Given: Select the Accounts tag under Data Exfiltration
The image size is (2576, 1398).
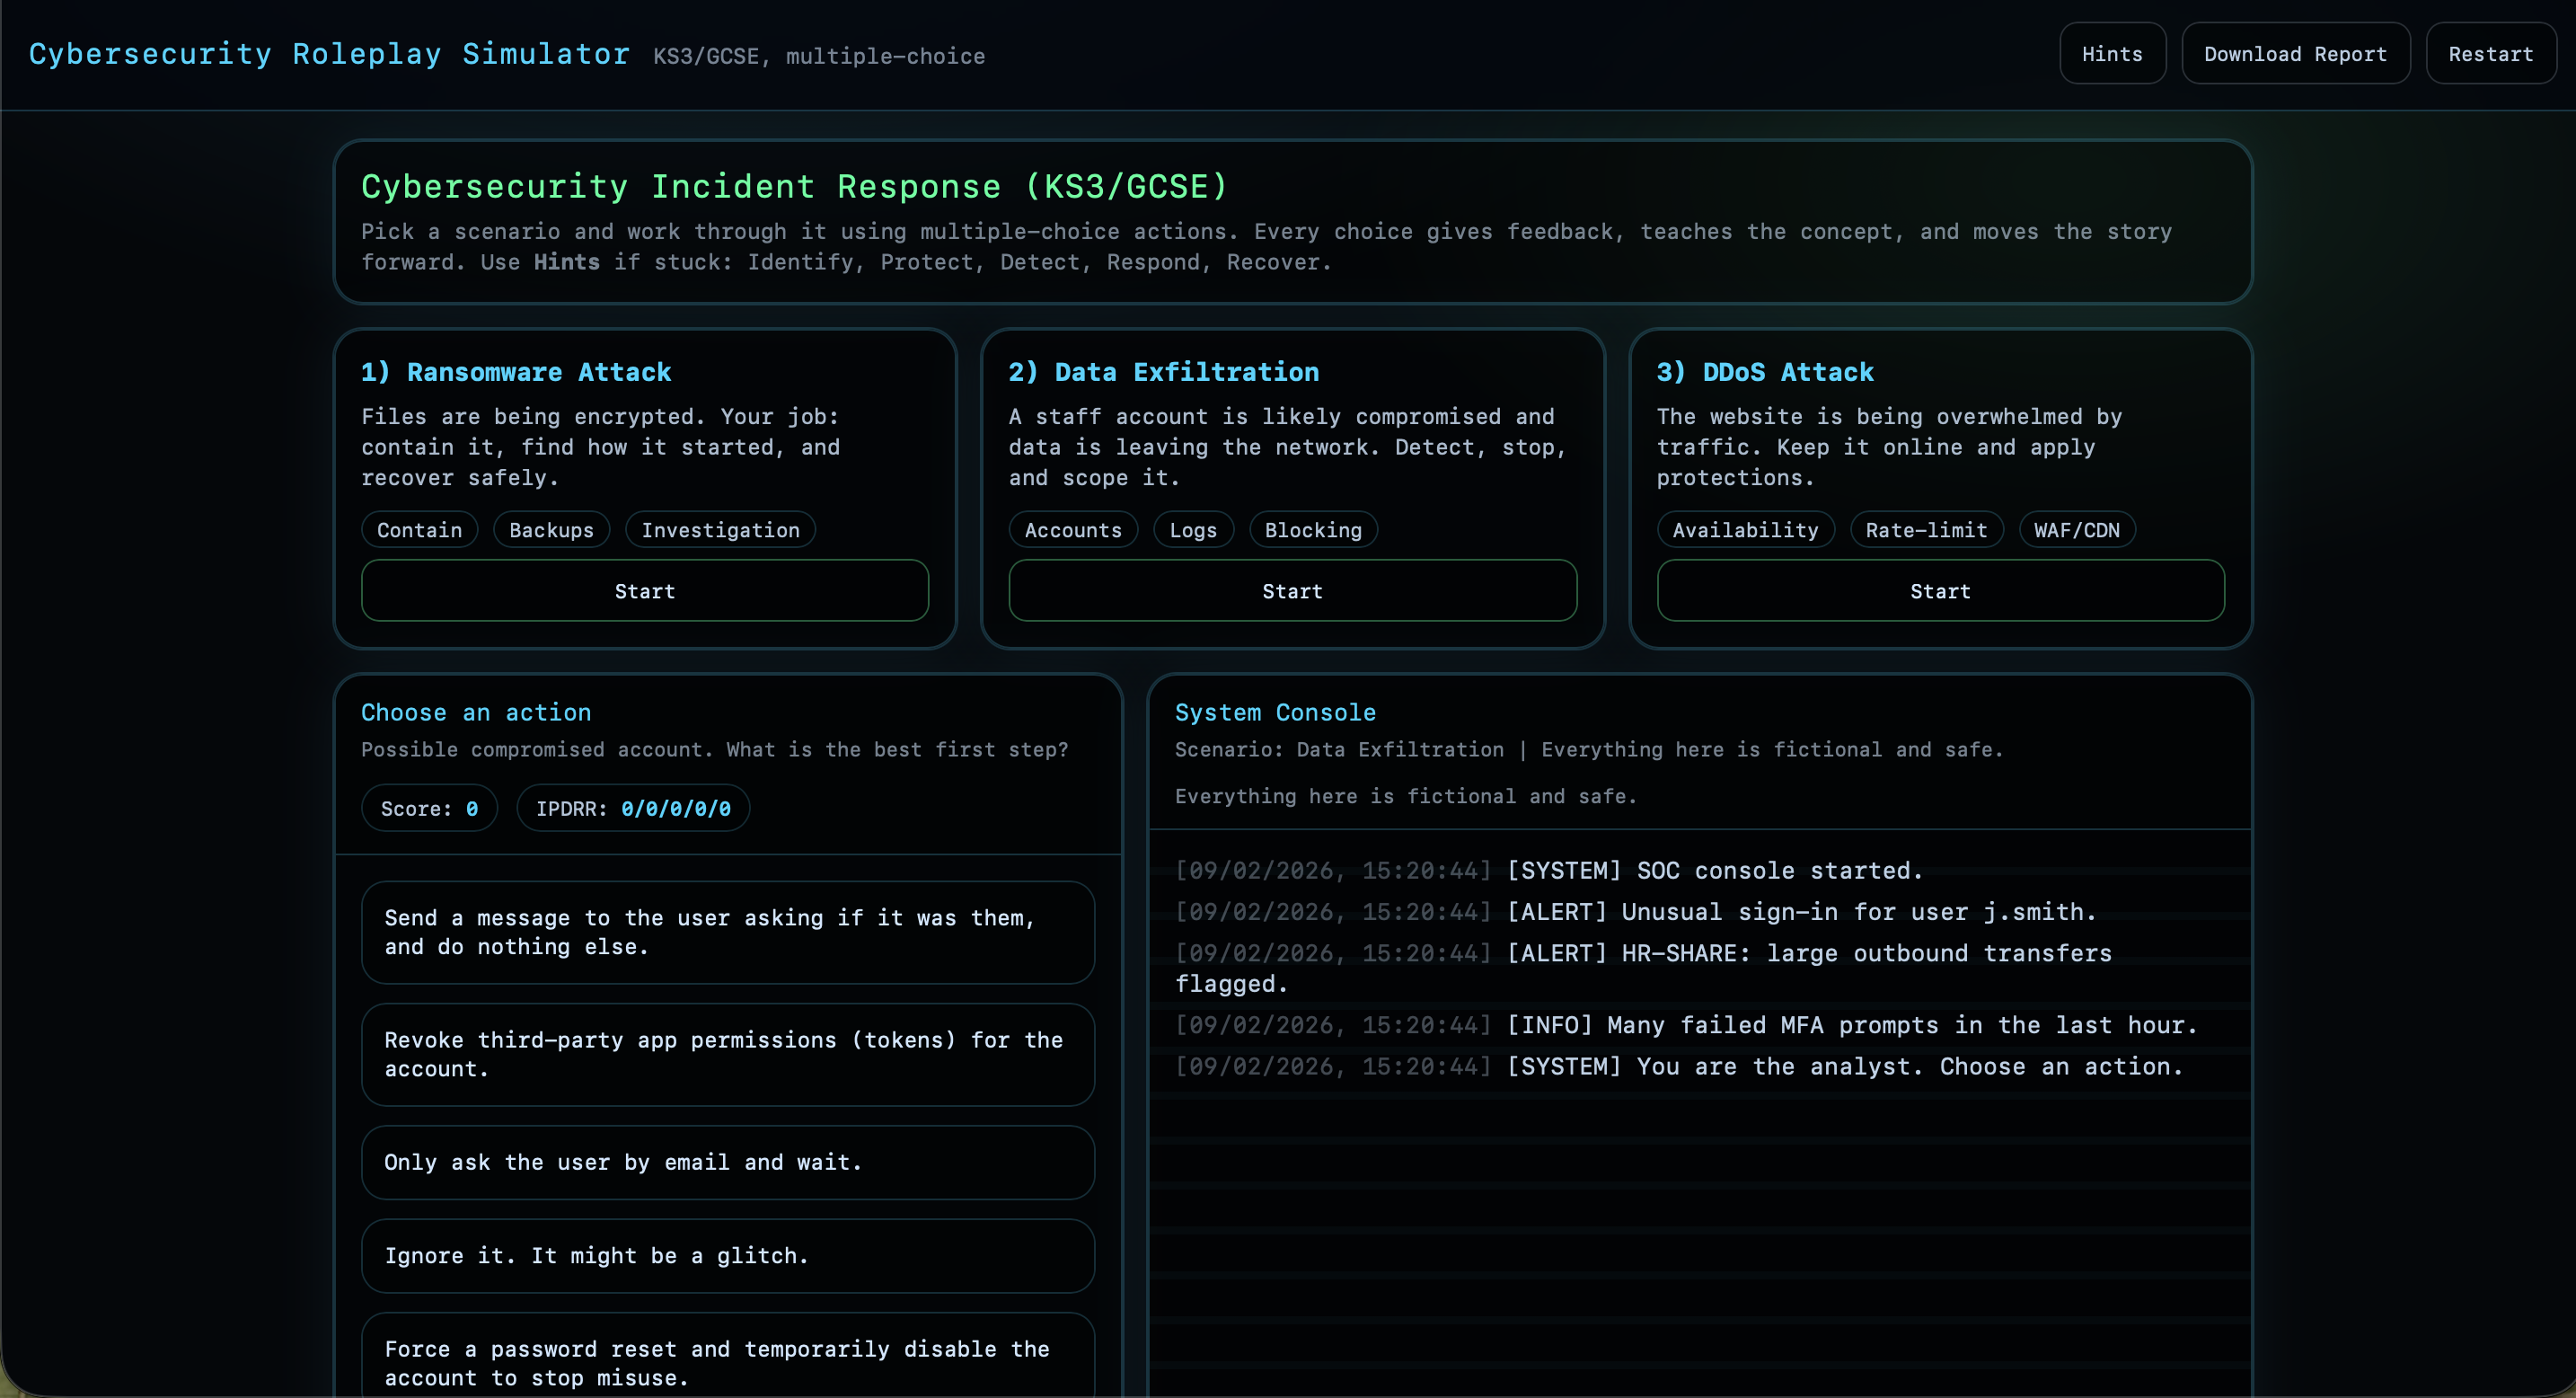Looking at the screenshot, I should coord(1072,529).
